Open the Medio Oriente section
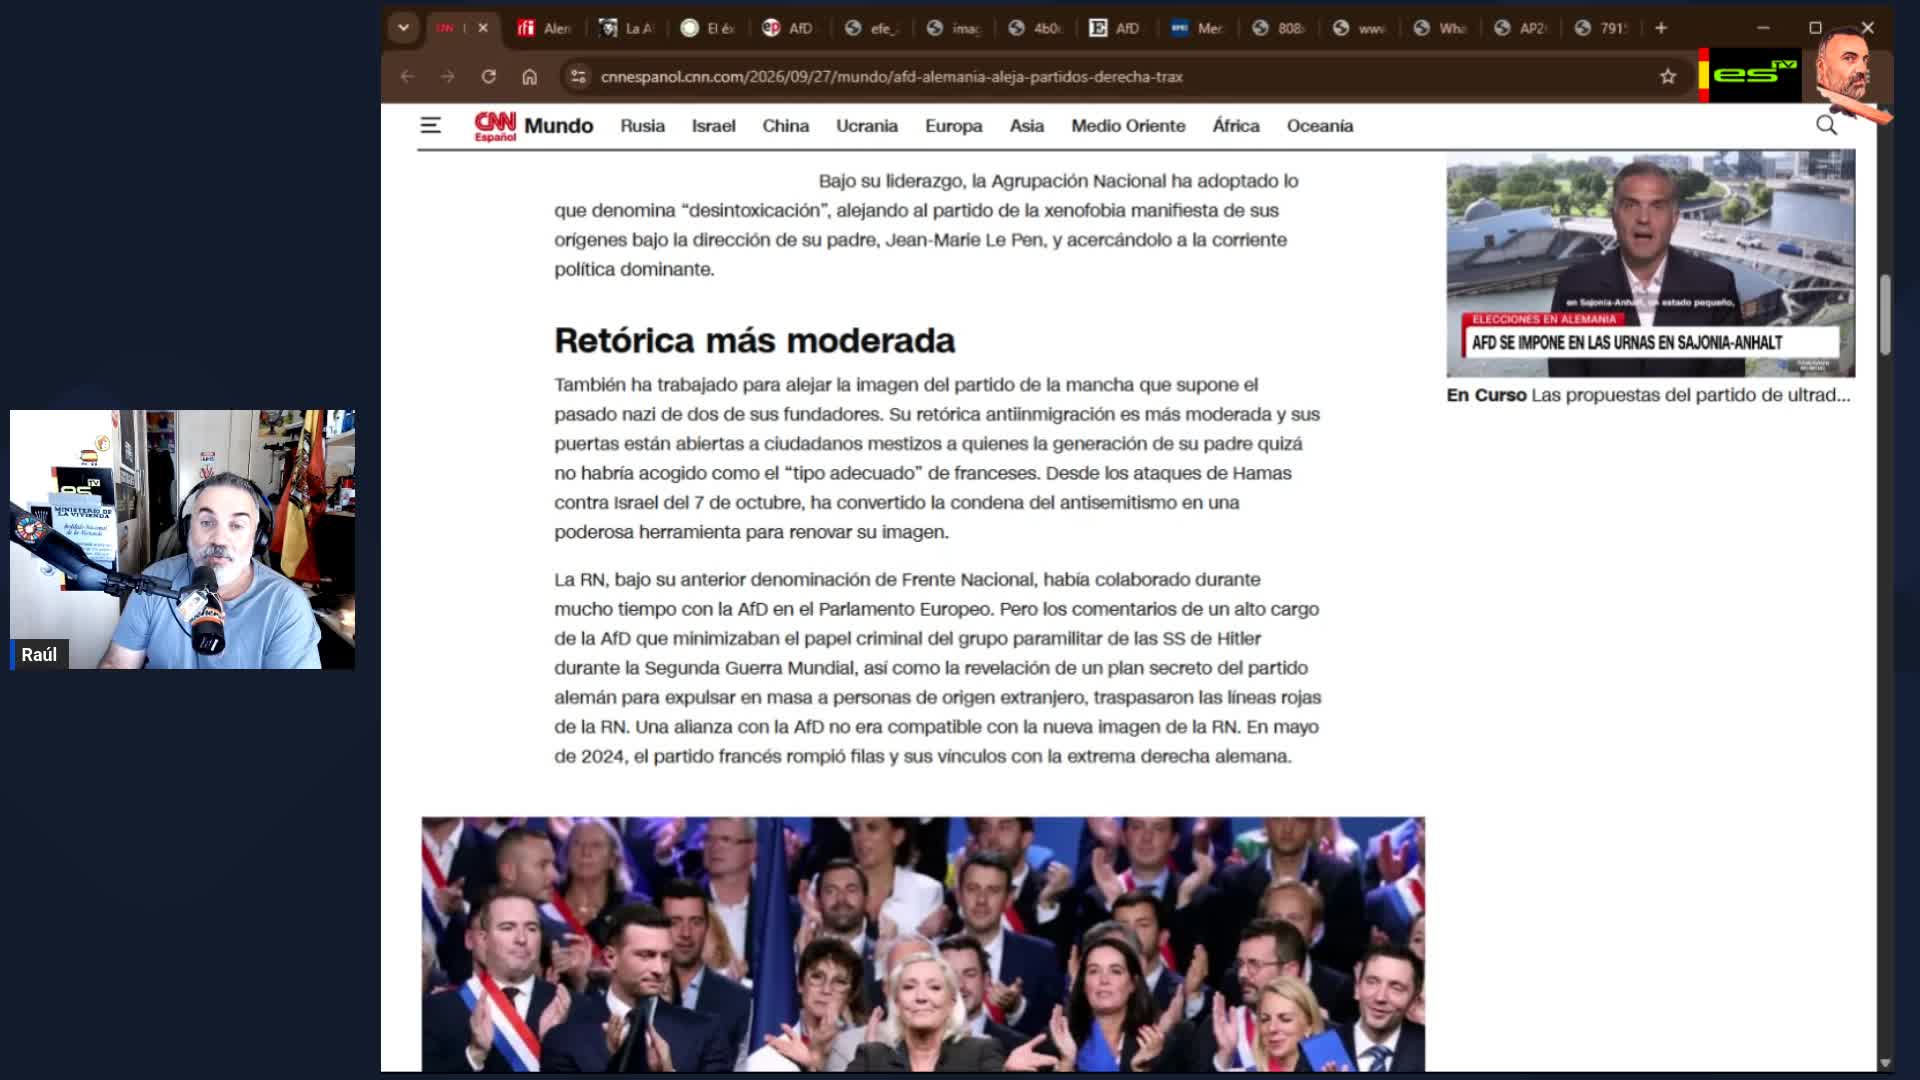This screenshot has width=1920, height=1080. tap(1128, 126)
